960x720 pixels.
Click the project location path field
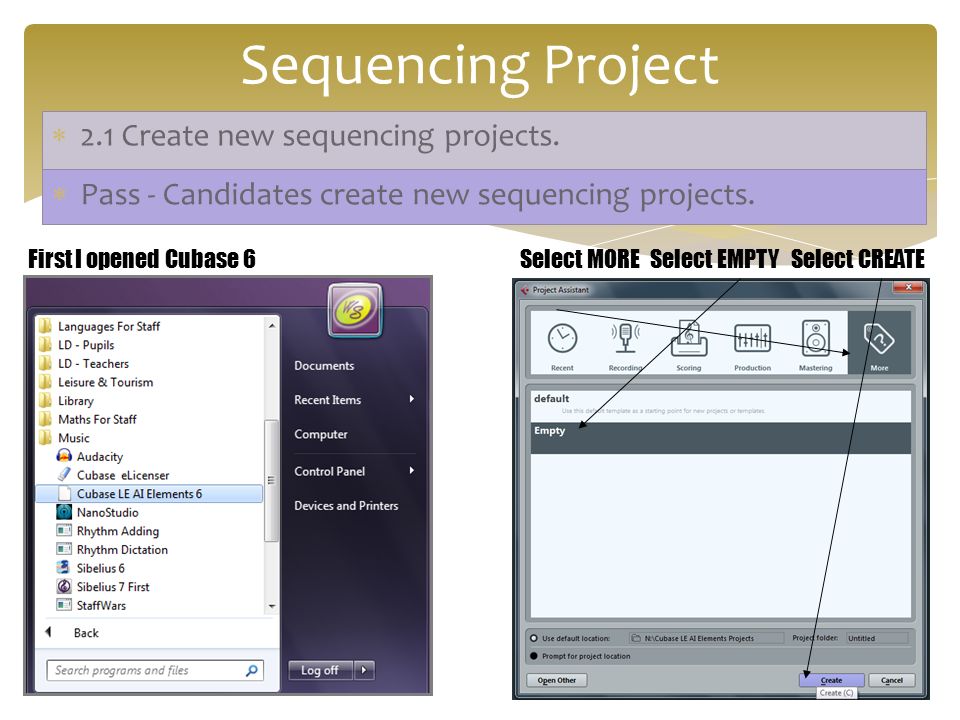pyautogui.click(x=707, y=638)
